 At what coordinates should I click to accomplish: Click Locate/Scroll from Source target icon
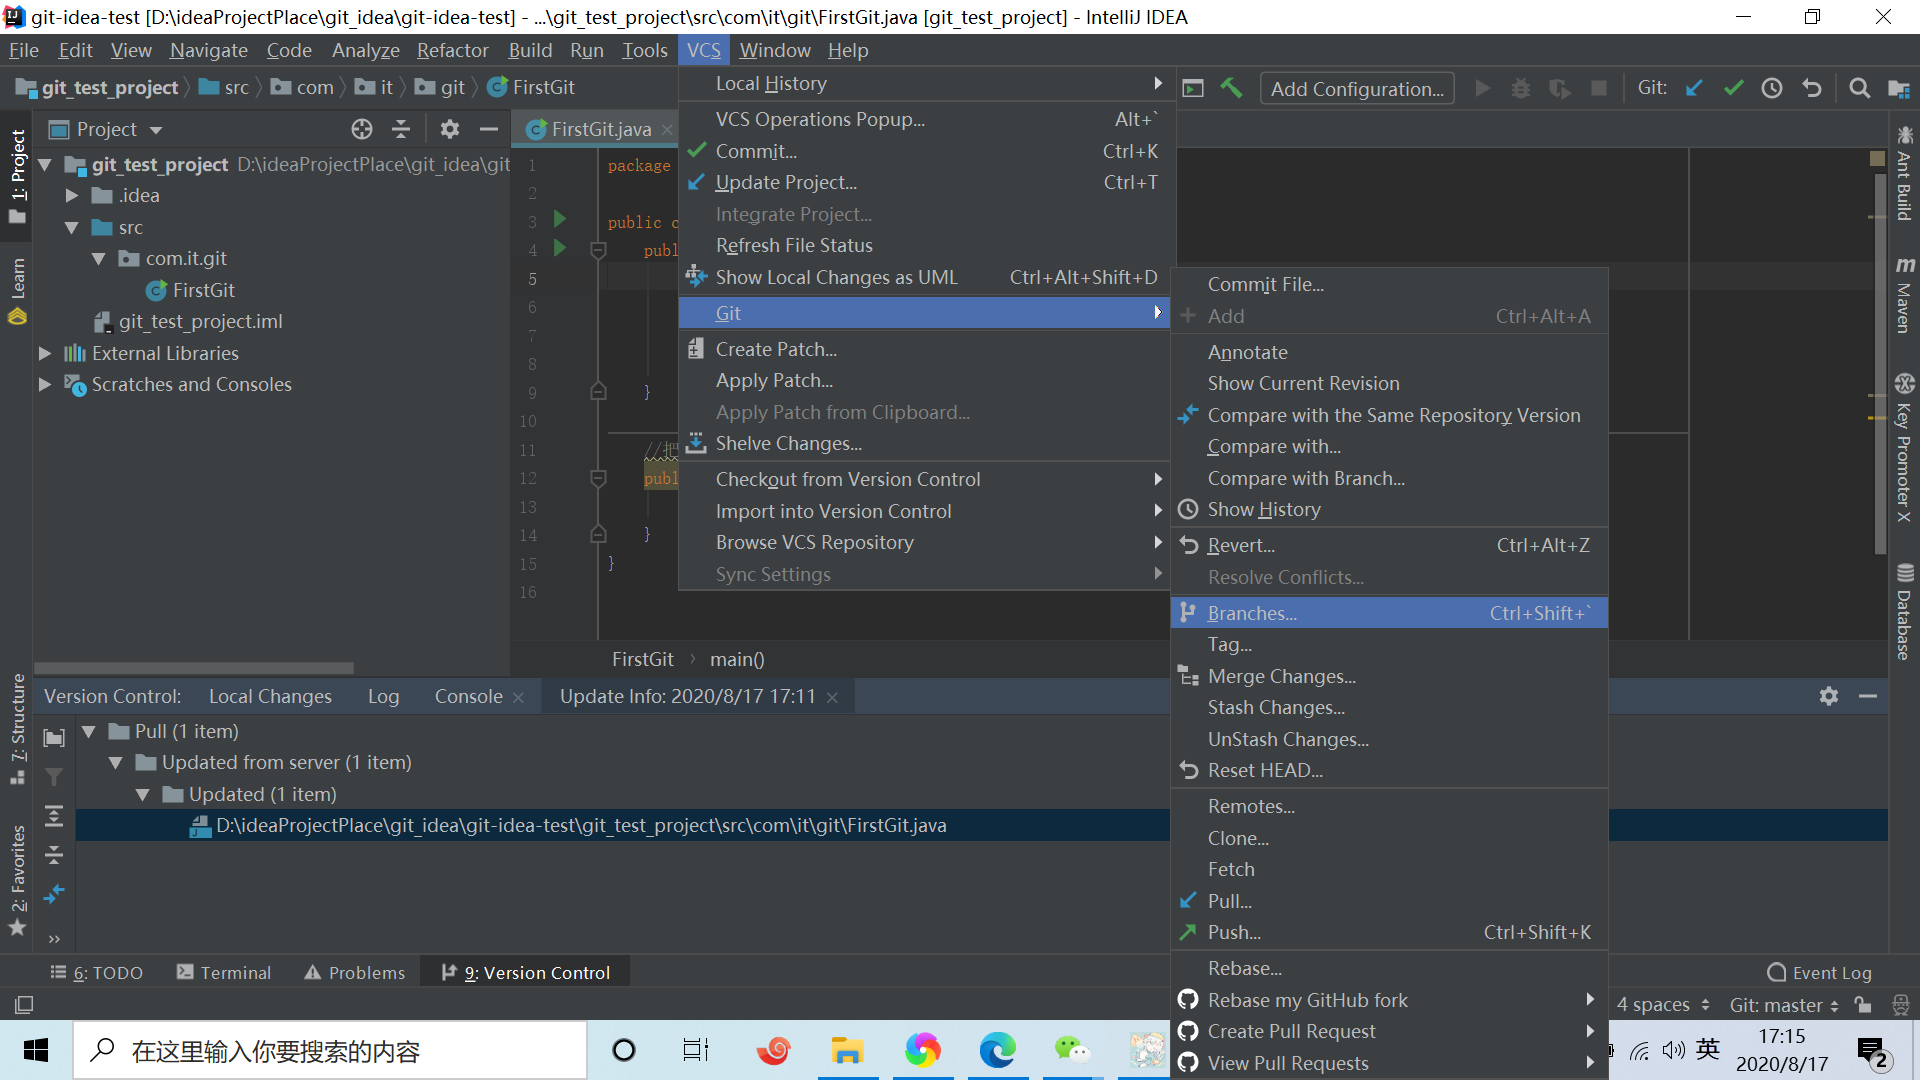pyautogui.click(x=362, y=129)
